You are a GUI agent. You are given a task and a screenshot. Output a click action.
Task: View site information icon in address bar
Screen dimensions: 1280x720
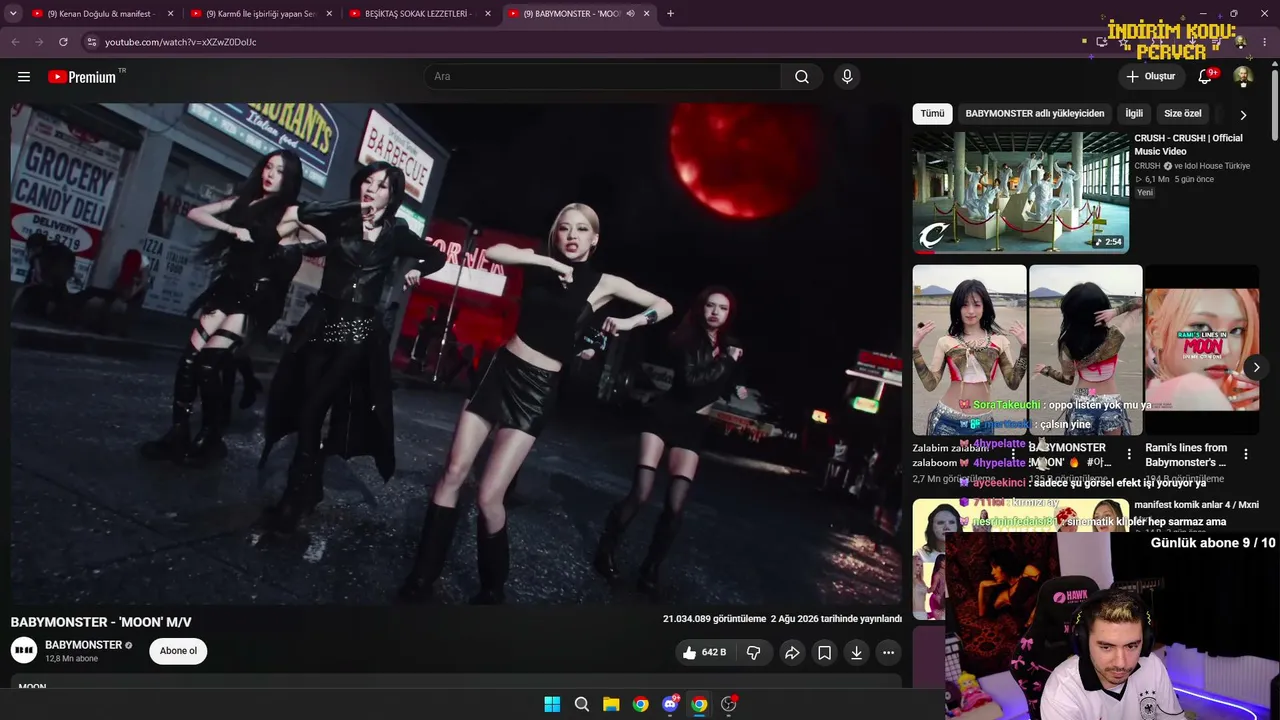(x=91, y=42)
